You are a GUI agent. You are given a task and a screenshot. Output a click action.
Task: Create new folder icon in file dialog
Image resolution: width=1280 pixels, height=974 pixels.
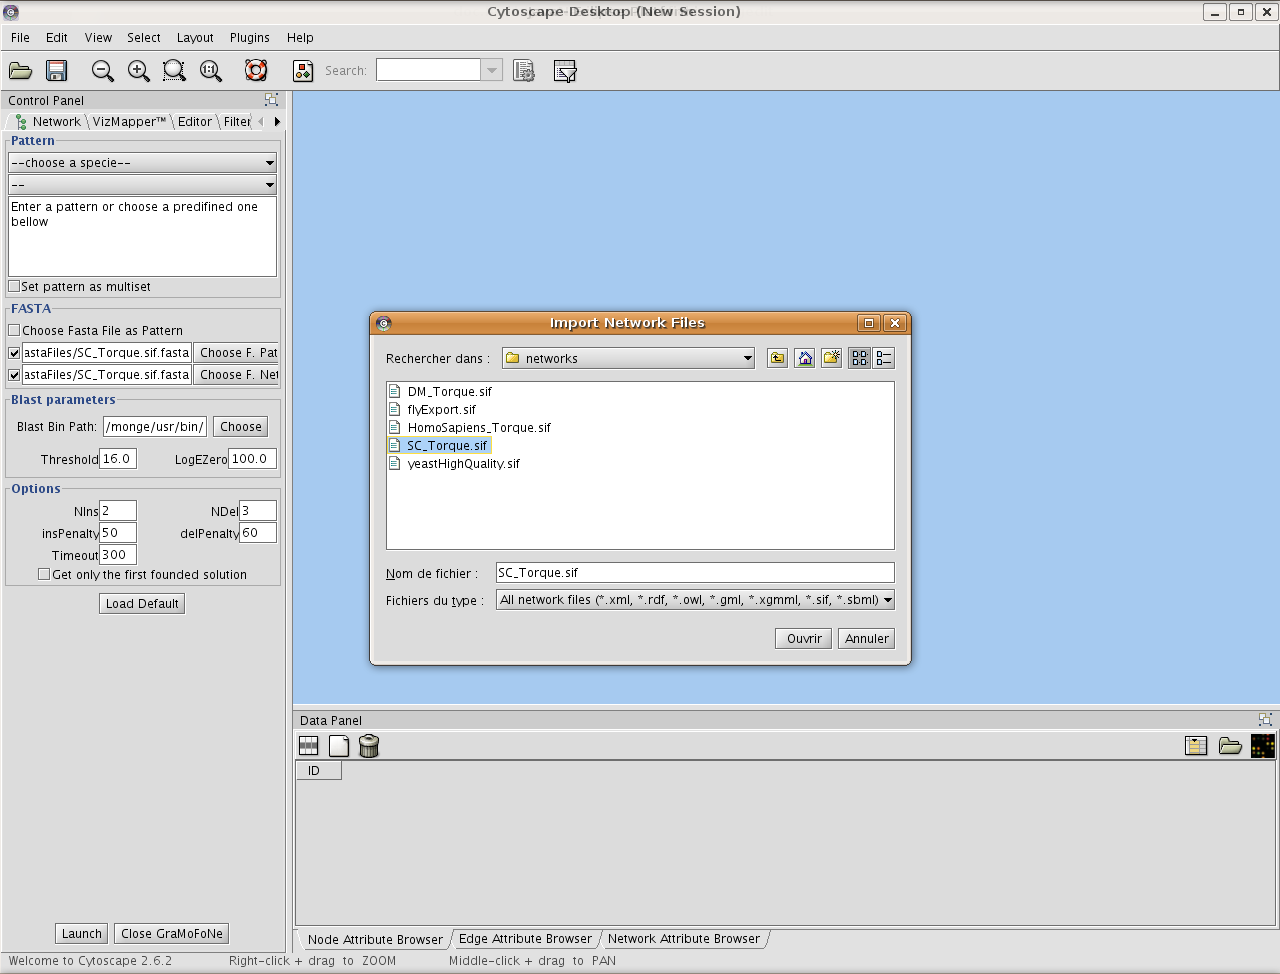pos(831,358)
